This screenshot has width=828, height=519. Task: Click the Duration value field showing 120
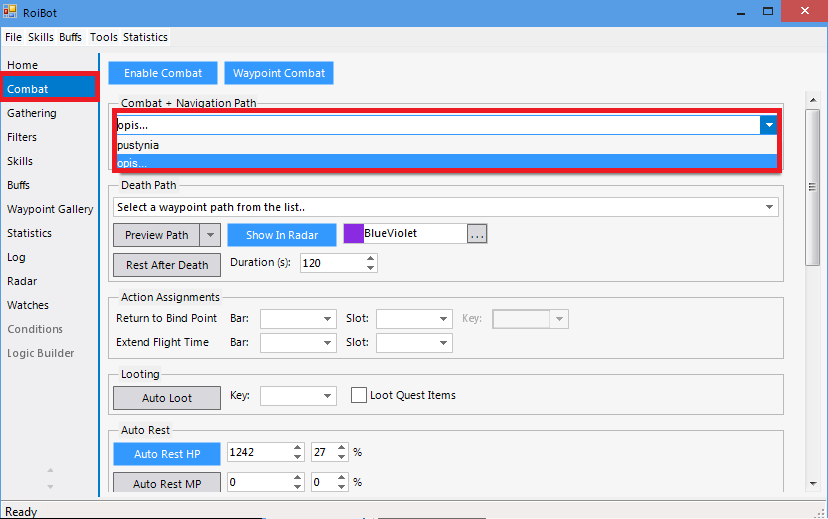332,263
